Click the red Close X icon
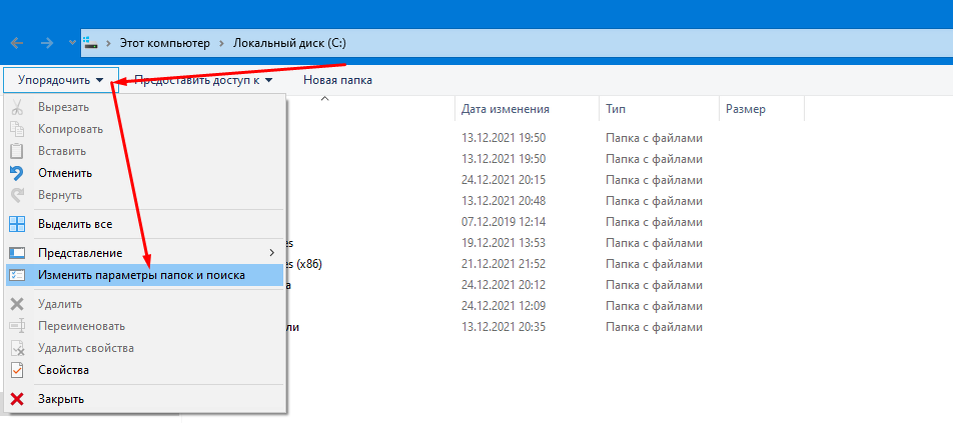 (17, 399)
